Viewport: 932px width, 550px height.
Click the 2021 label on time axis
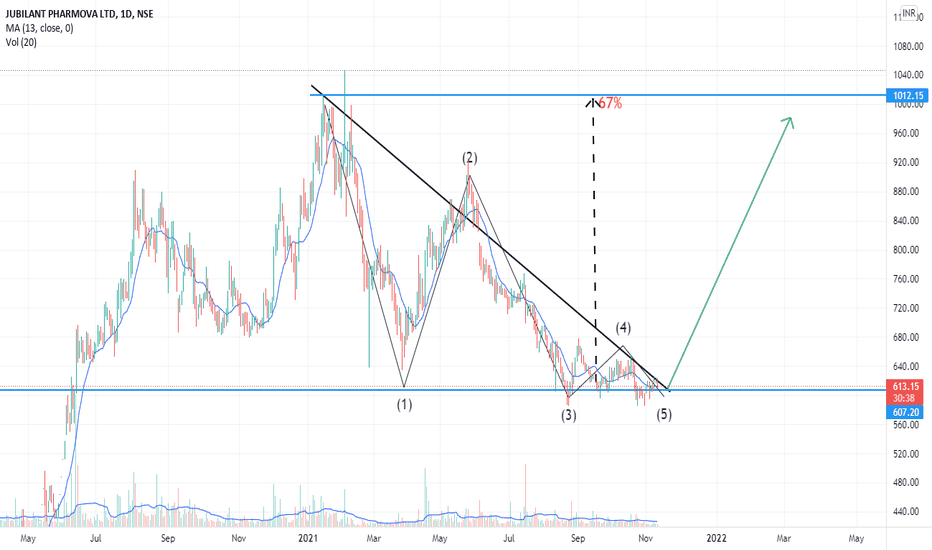pos(308,538)
